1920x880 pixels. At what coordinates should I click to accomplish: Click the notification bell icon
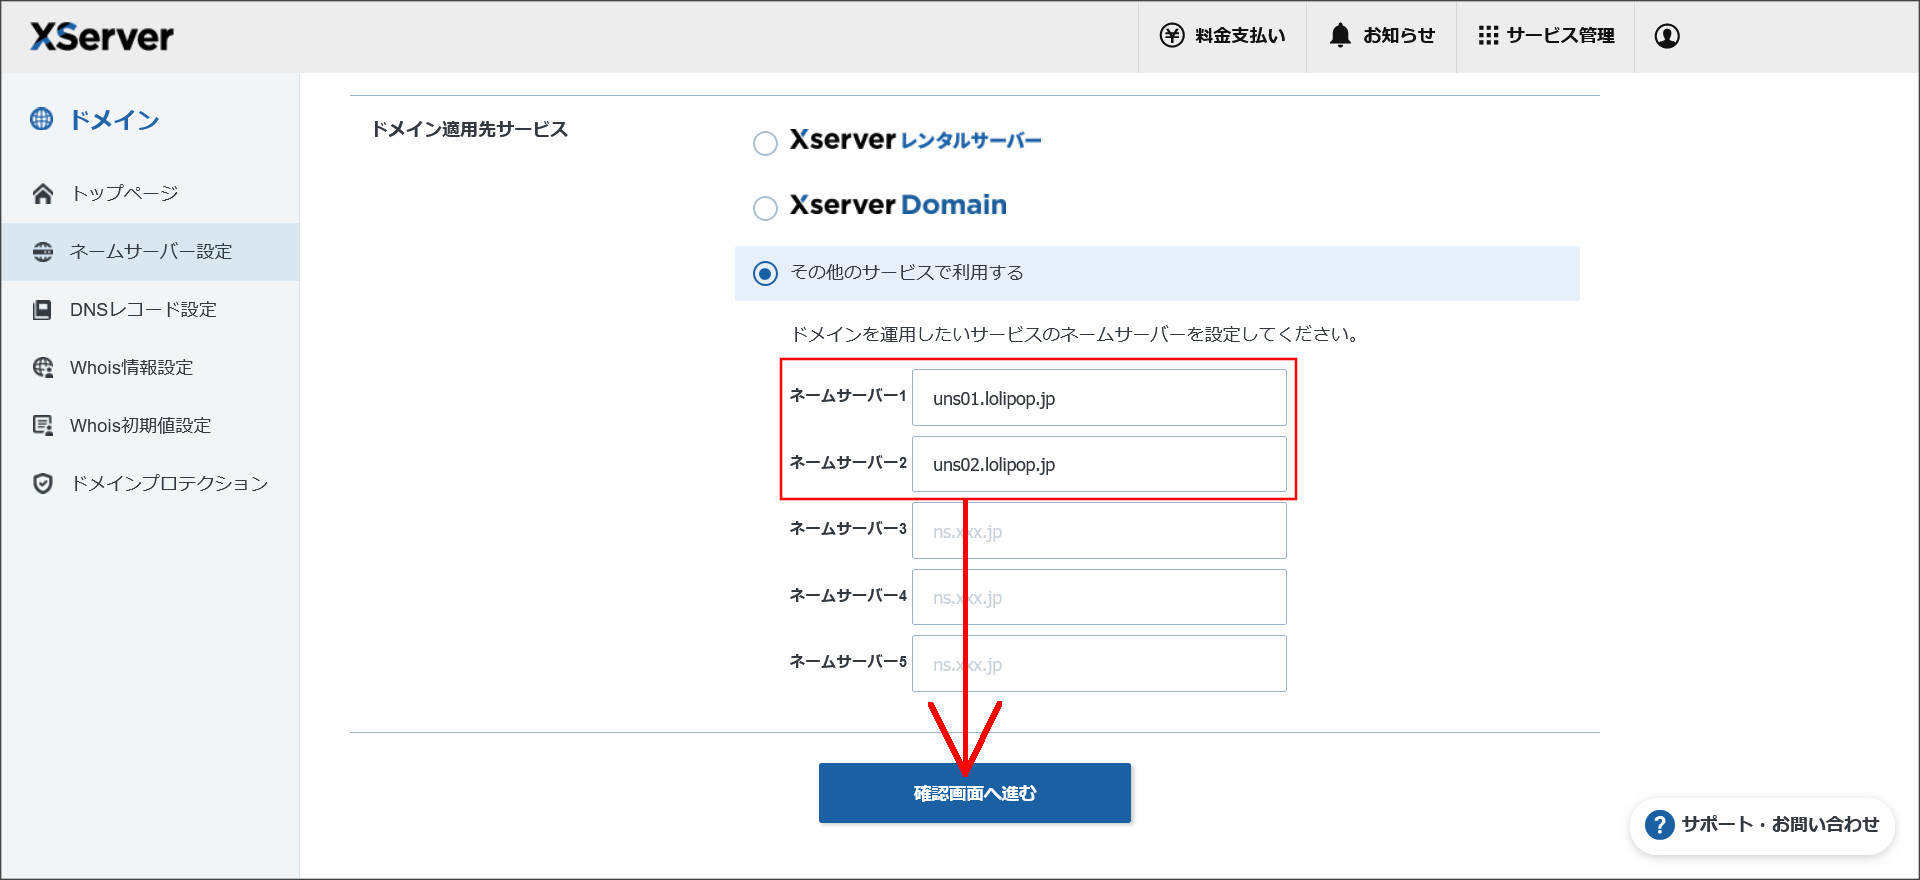1340,36
